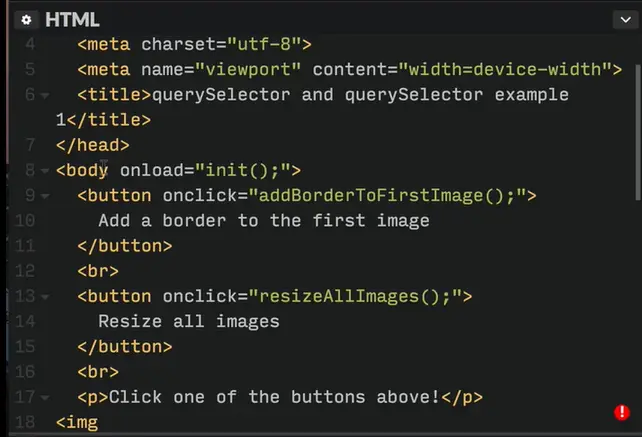Image resolution: width=642 pixels, height=437 pixels.
Task: Collapse the button tag on line 13
Action: point(45,297)
